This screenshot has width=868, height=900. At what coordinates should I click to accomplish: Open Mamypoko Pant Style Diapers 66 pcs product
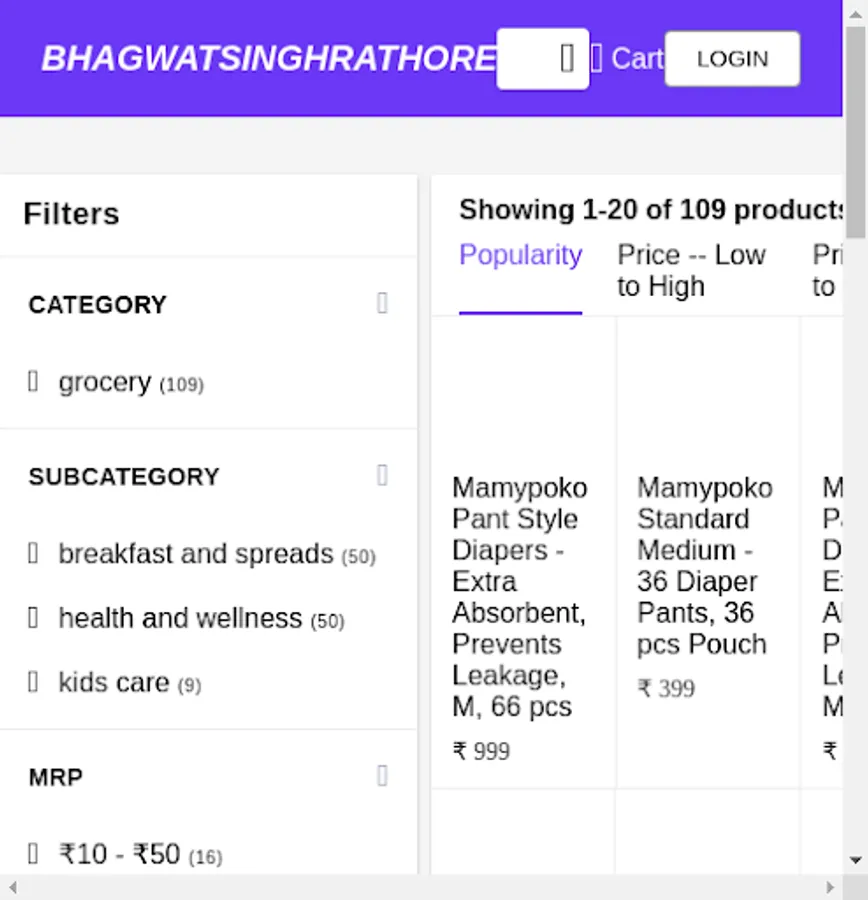click(x=519, y=597)
